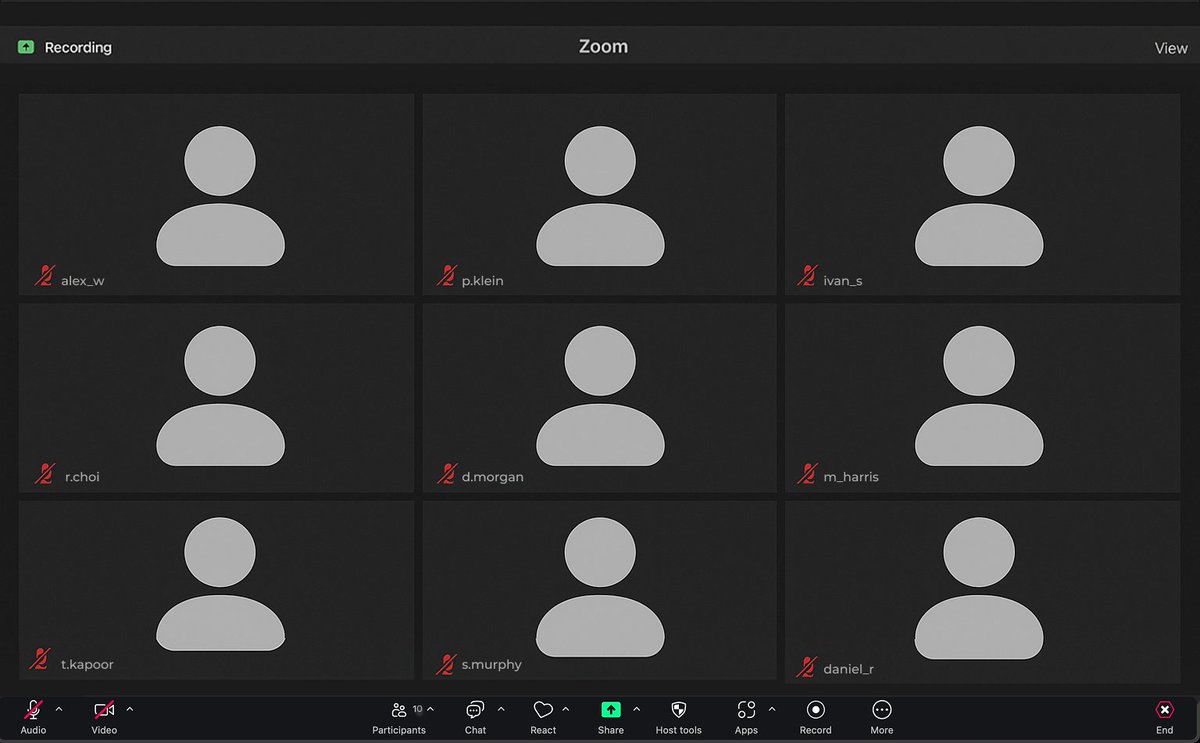
Task: Click the ivan_s name label
Action: tap(843, 281)
